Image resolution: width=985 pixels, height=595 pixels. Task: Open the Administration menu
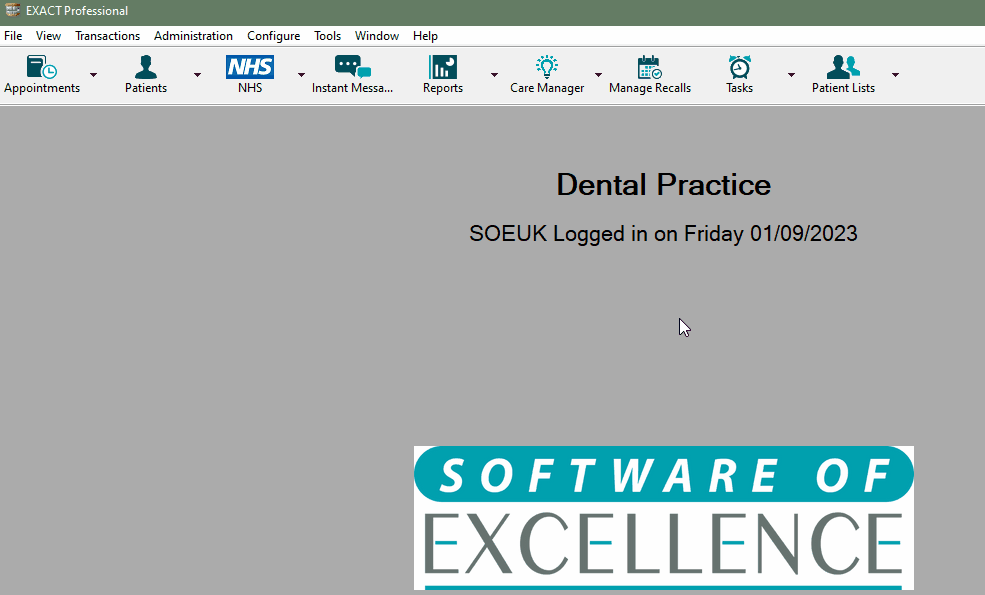[193, 36]
